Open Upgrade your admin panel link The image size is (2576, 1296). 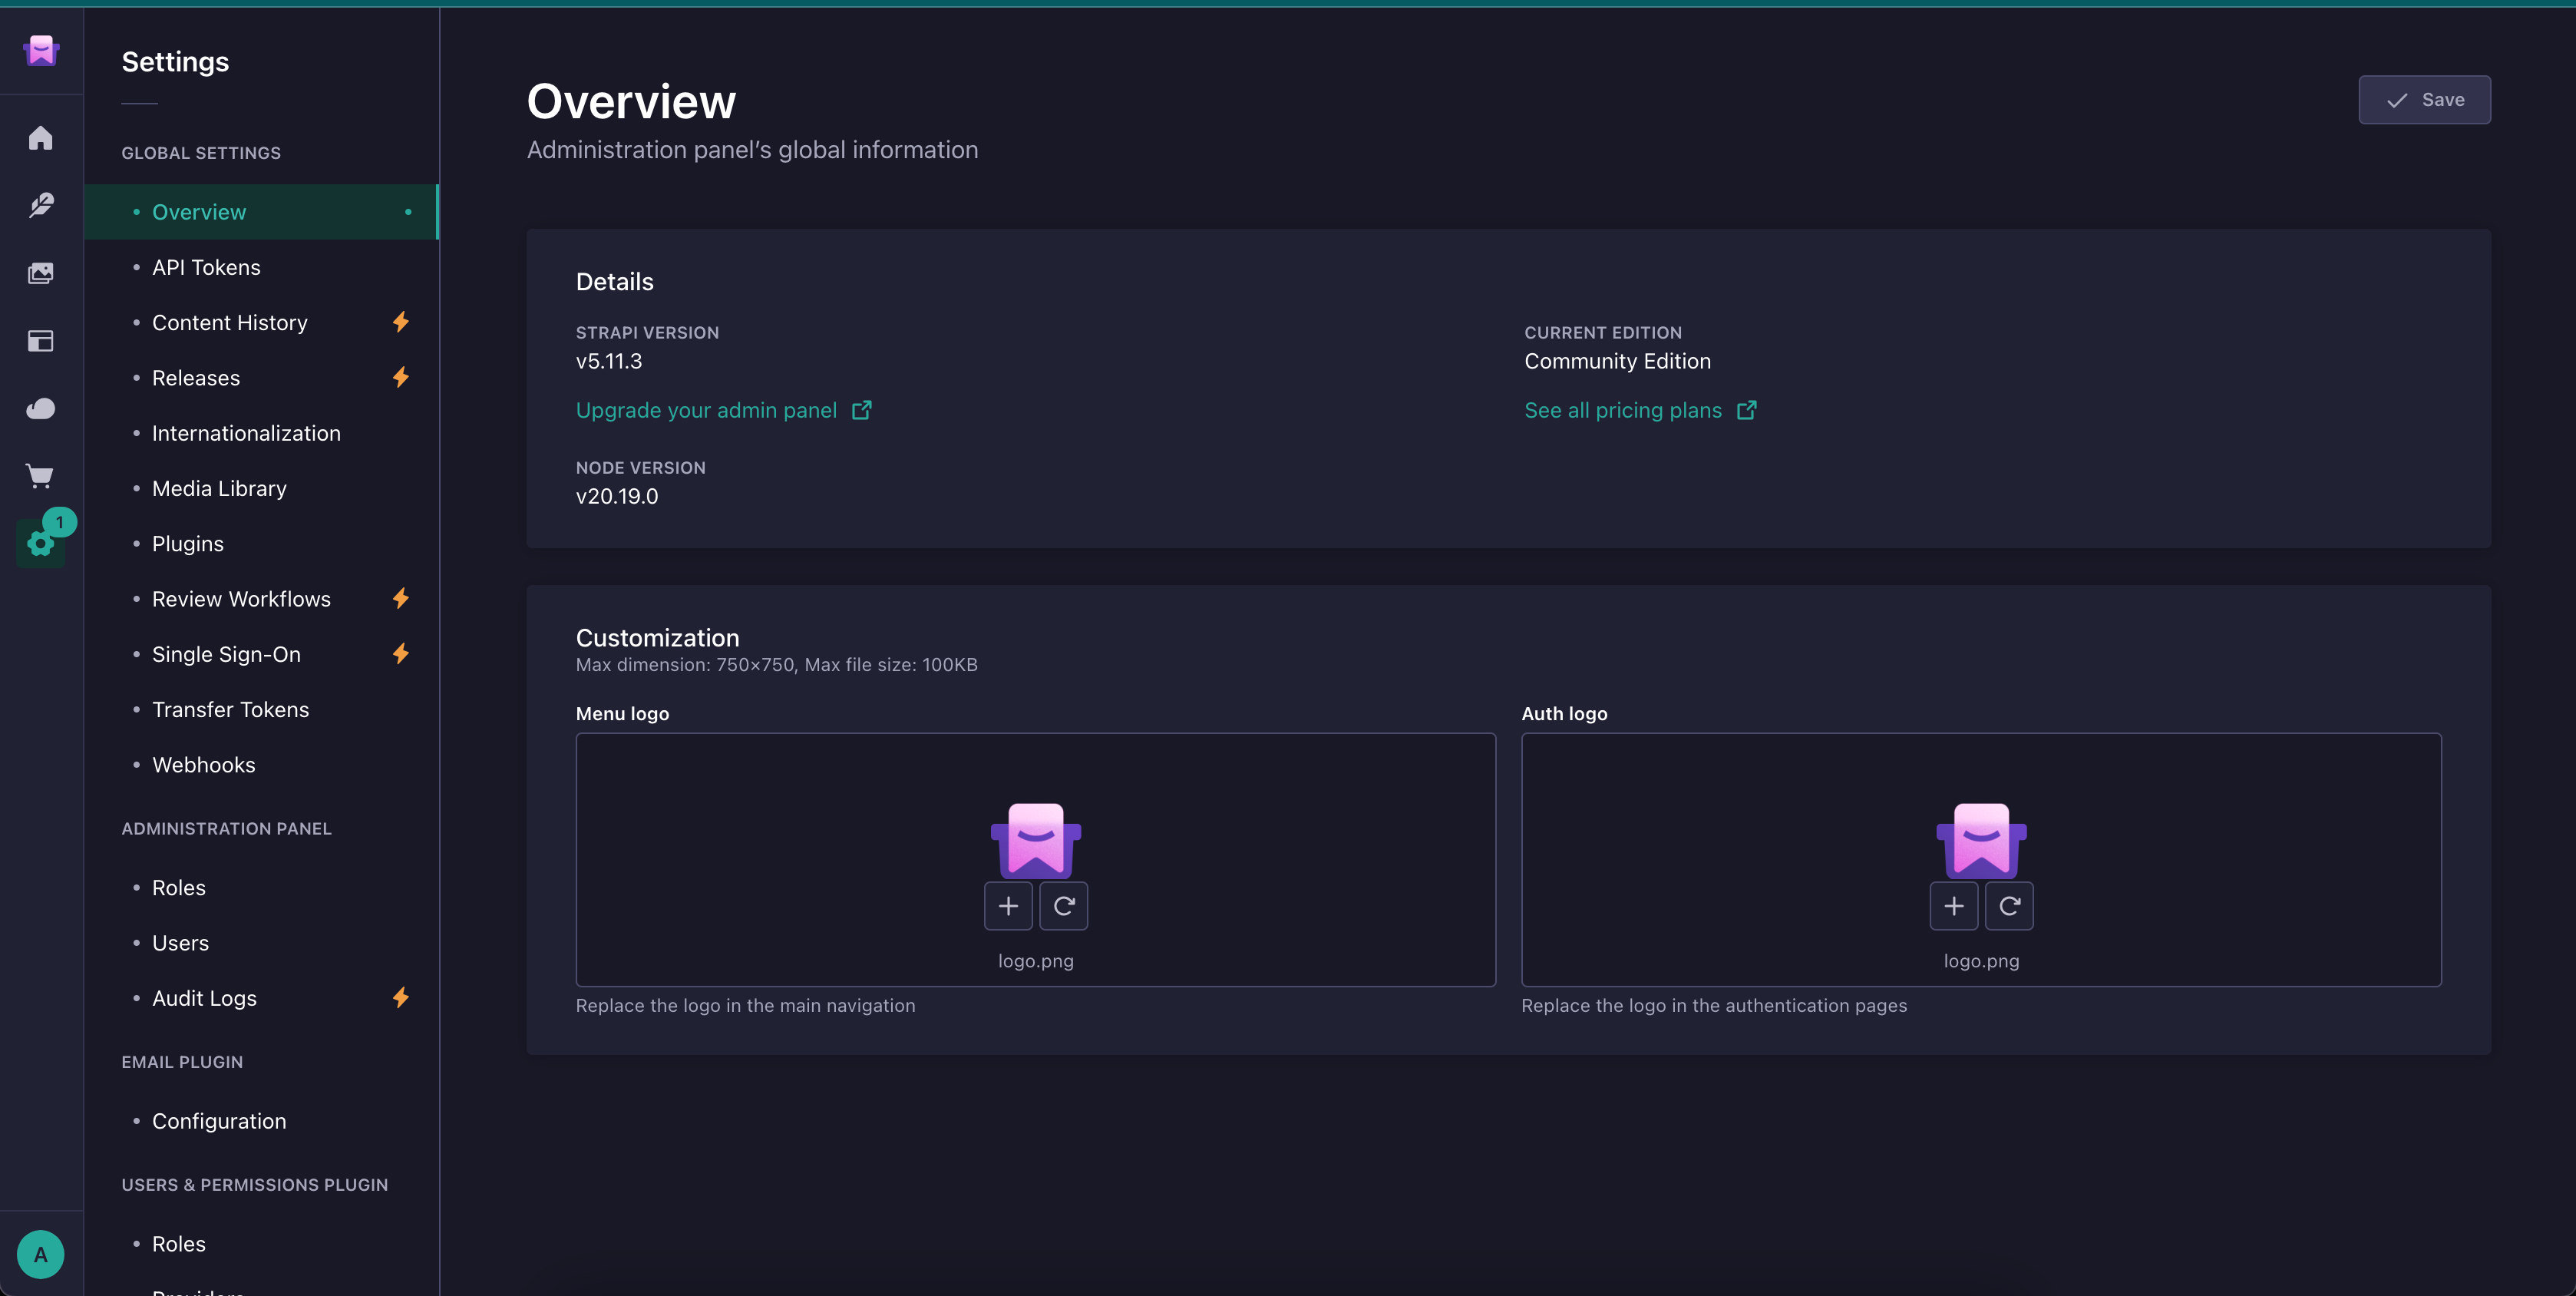[723, 410]
